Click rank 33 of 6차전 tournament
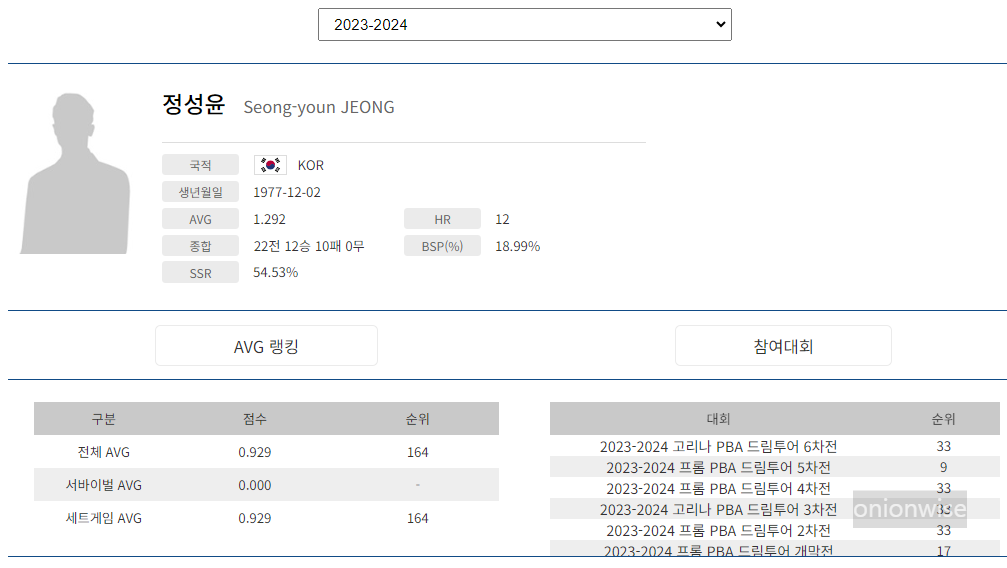Image resolution: width=1007 pixels, height=568 pixels. coord(943,446)
